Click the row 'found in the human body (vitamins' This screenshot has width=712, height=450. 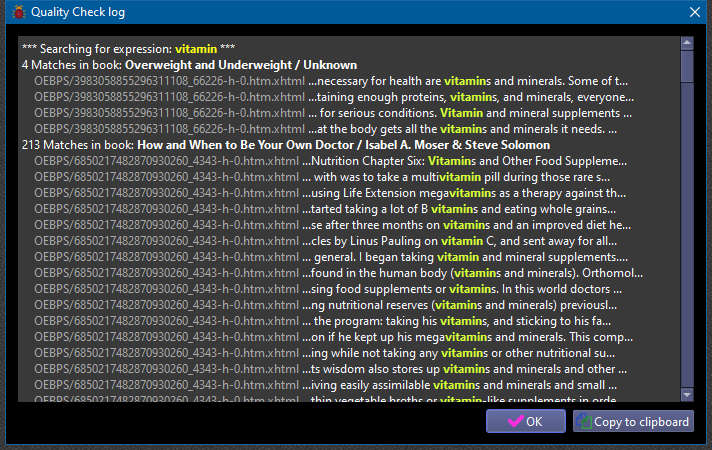pyautogui.click(x=339, y=273)
